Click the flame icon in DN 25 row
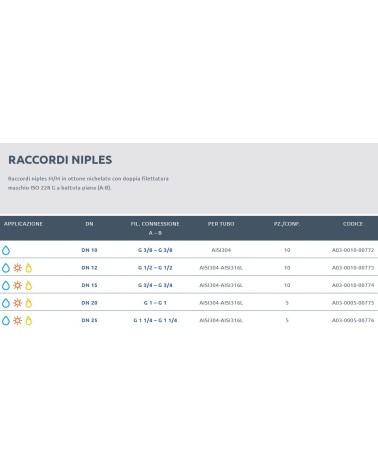Screen dimensions: 378x472 click(x=29, y=321)
